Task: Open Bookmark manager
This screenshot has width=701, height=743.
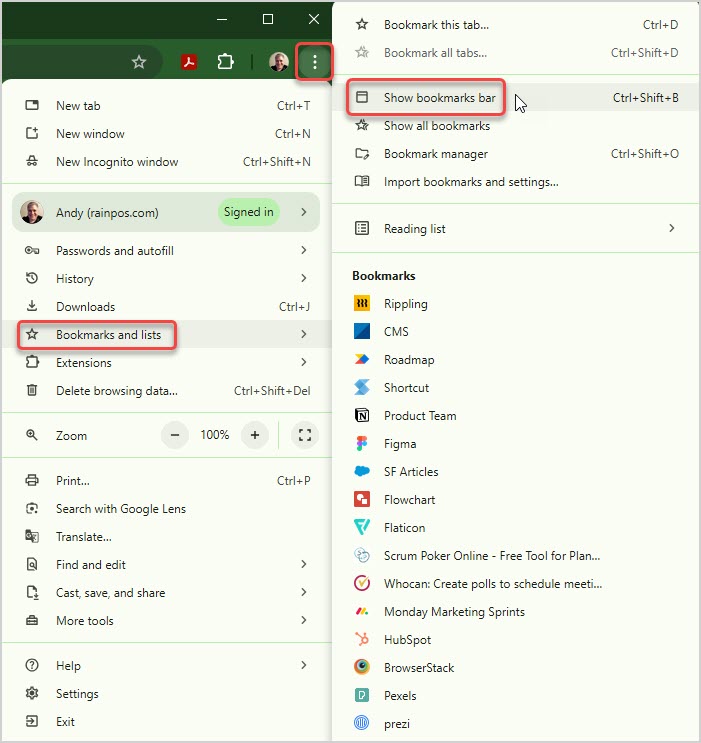Action: [516, 154]
